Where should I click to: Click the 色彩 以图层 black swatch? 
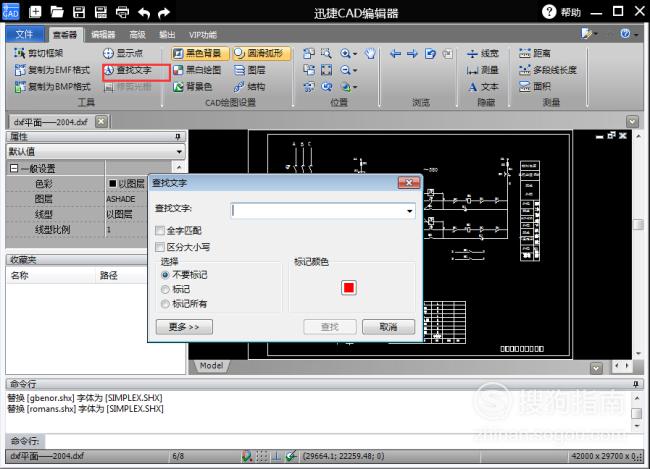[112, 183]
